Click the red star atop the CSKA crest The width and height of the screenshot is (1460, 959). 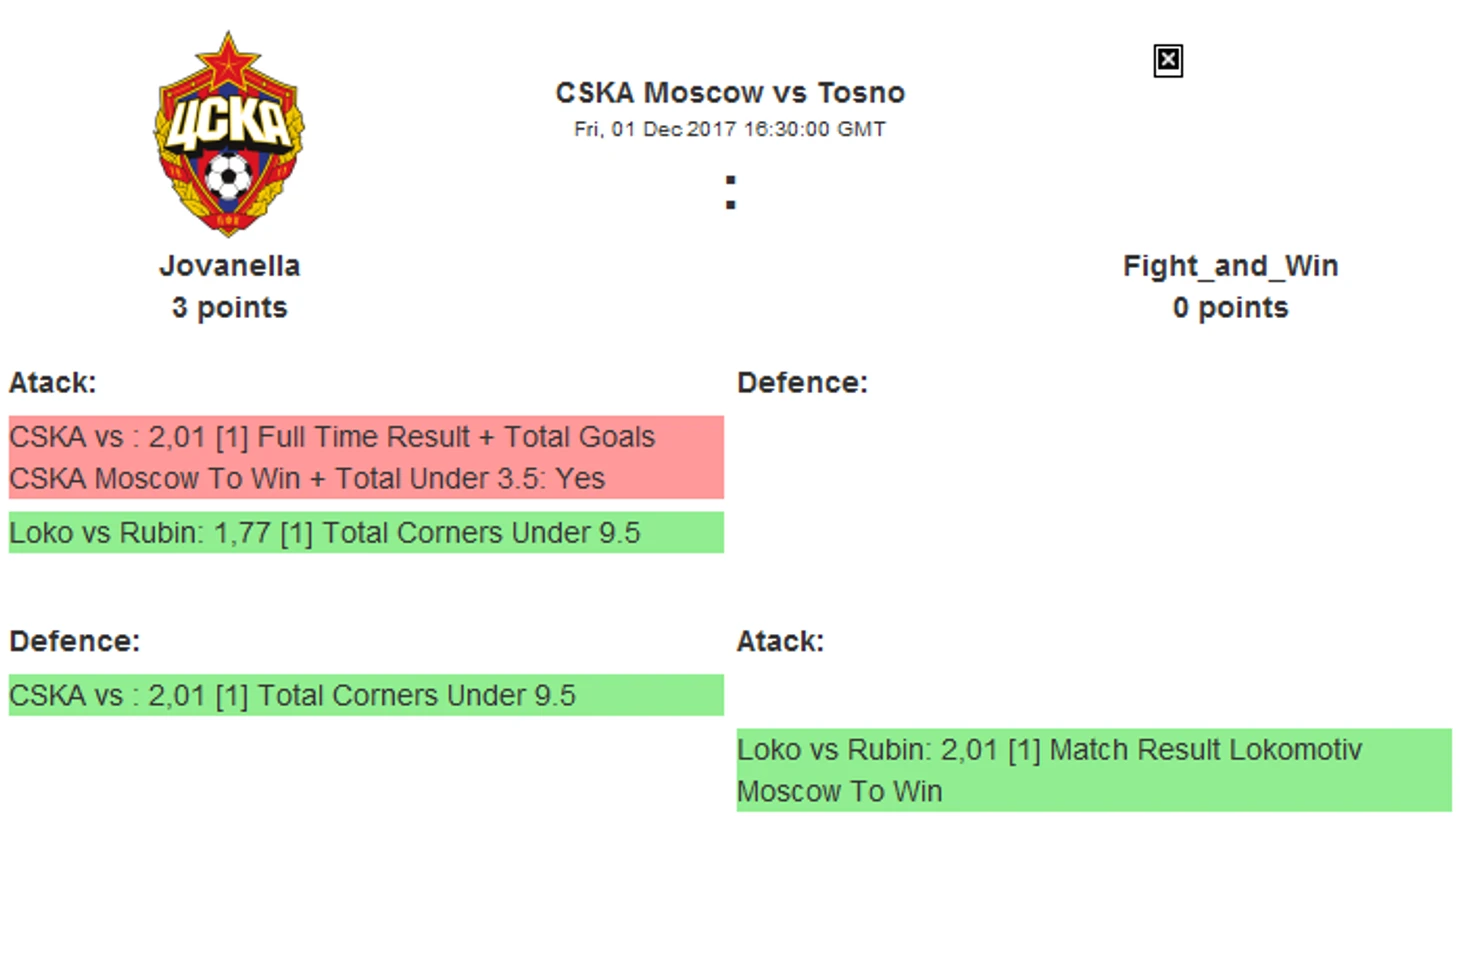(x=228, y=62)
